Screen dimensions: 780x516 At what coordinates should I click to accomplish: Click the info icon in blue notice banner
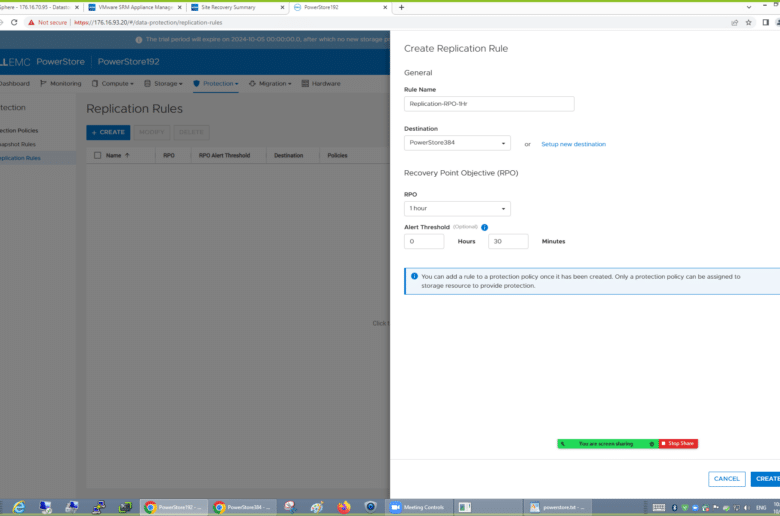tap(414, 276)
